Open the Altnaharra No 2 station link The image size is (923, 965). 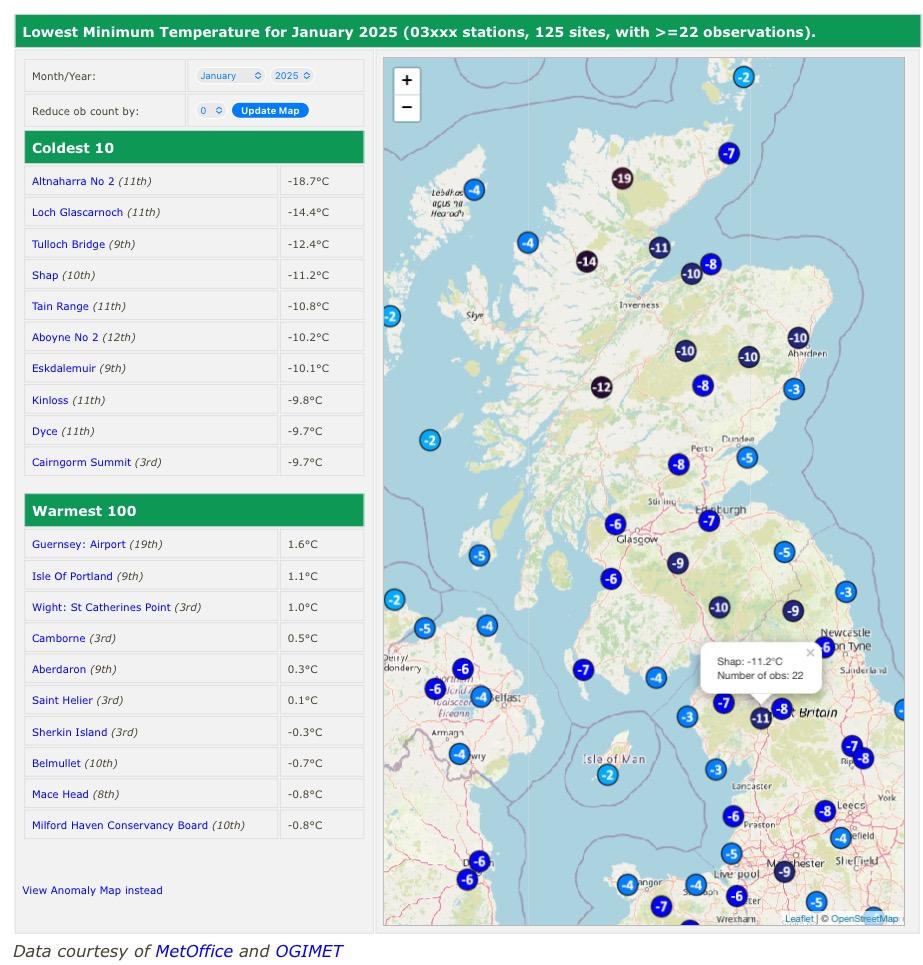tap(73, 181)
